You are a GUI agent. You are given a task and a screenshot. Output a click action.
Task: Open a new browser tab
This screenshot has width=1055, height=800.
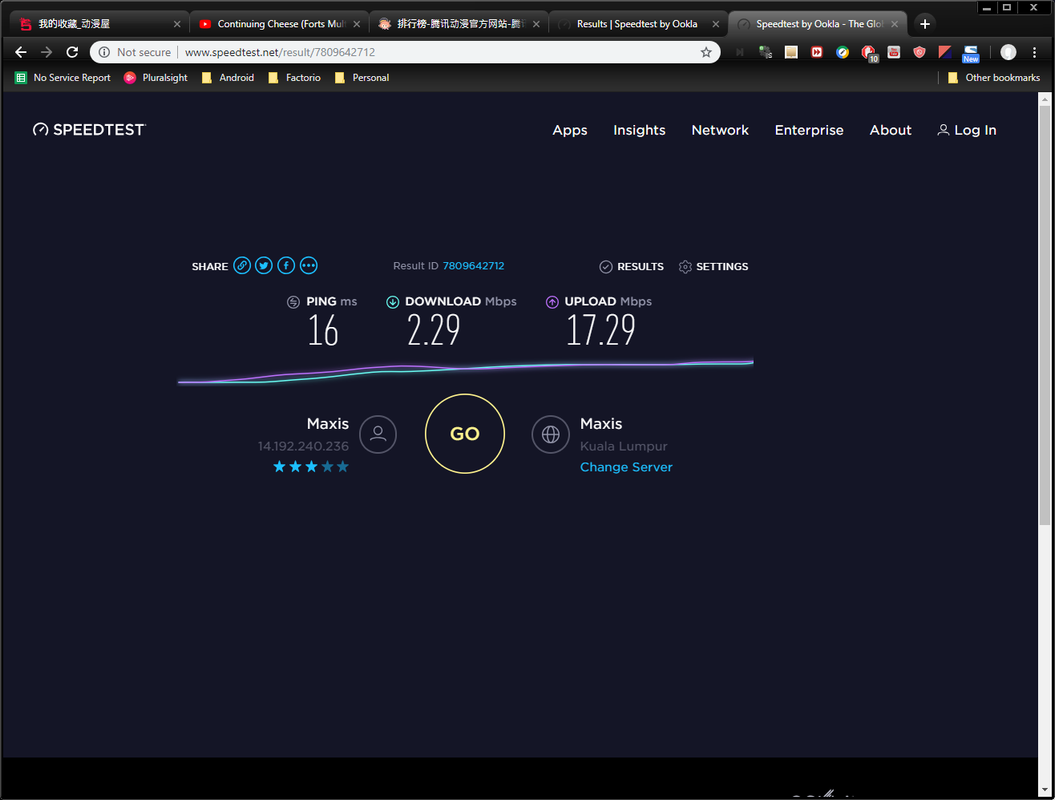(x=924, y=24)
